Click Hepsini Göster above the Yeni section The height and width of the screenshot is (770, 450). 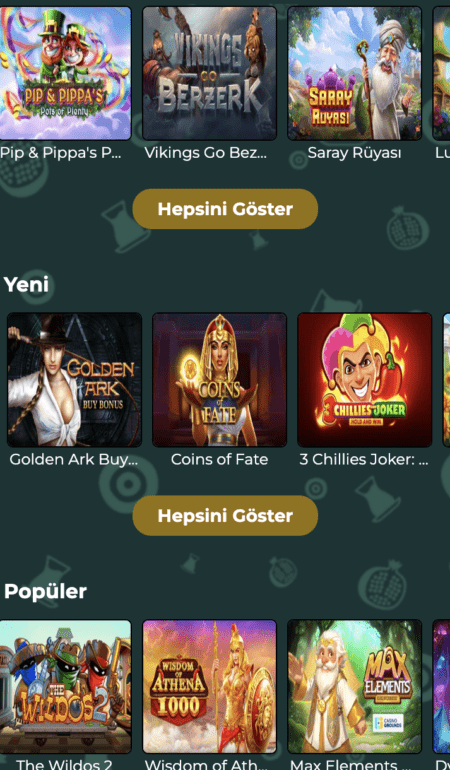(225, 209)
